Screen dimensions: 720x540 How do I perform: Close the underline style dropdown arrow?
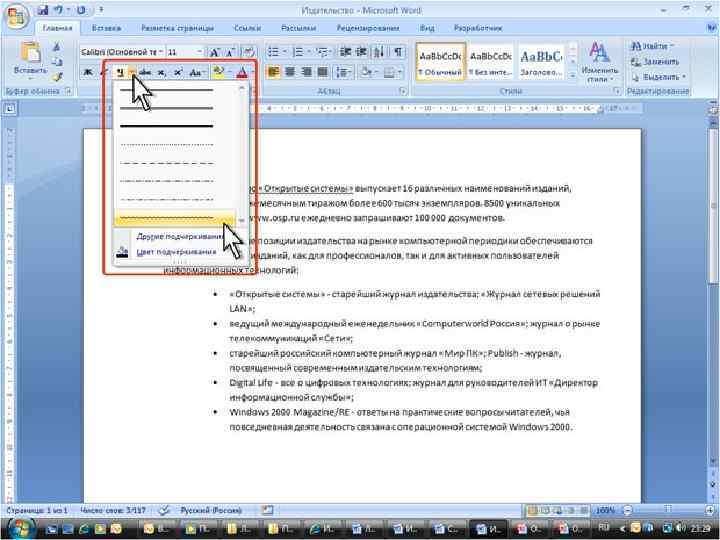point(132,72)
